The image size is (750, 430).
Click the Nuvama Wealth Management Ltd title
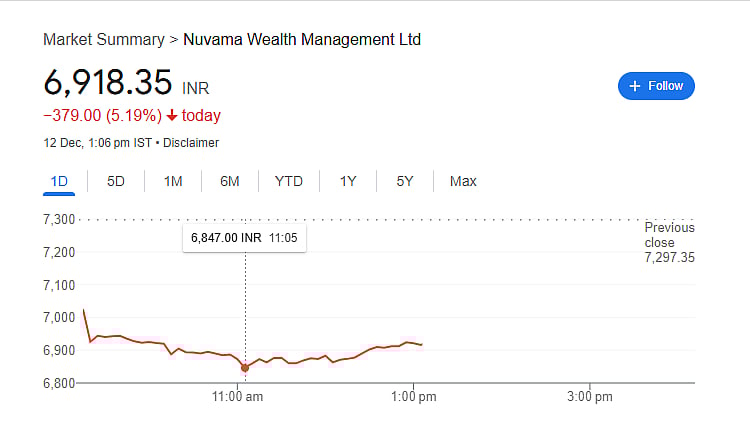[x=302, y=40]
